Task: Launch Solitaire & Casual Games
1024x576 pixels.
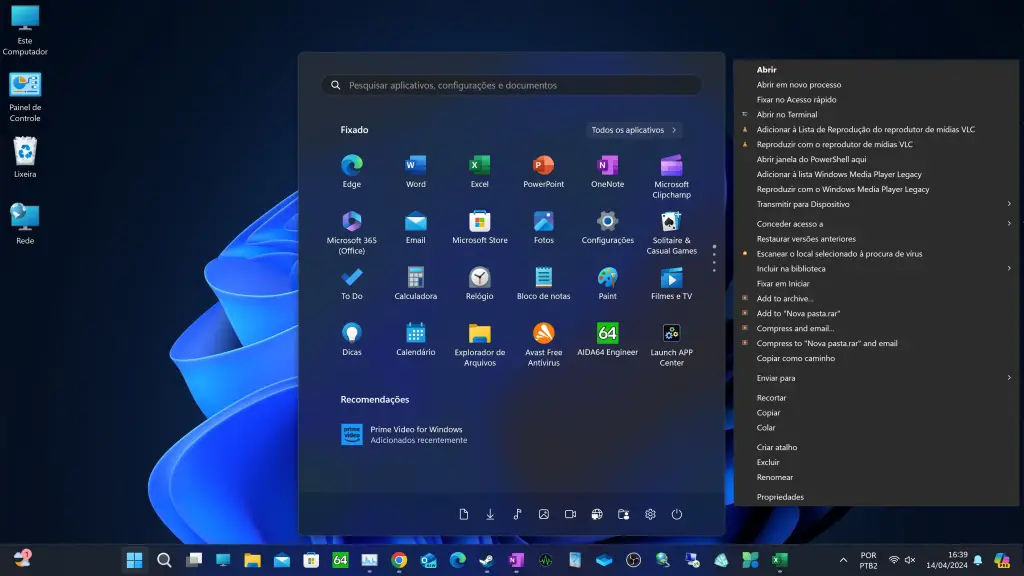Action: pyautogui.click(x=671, y=232)
